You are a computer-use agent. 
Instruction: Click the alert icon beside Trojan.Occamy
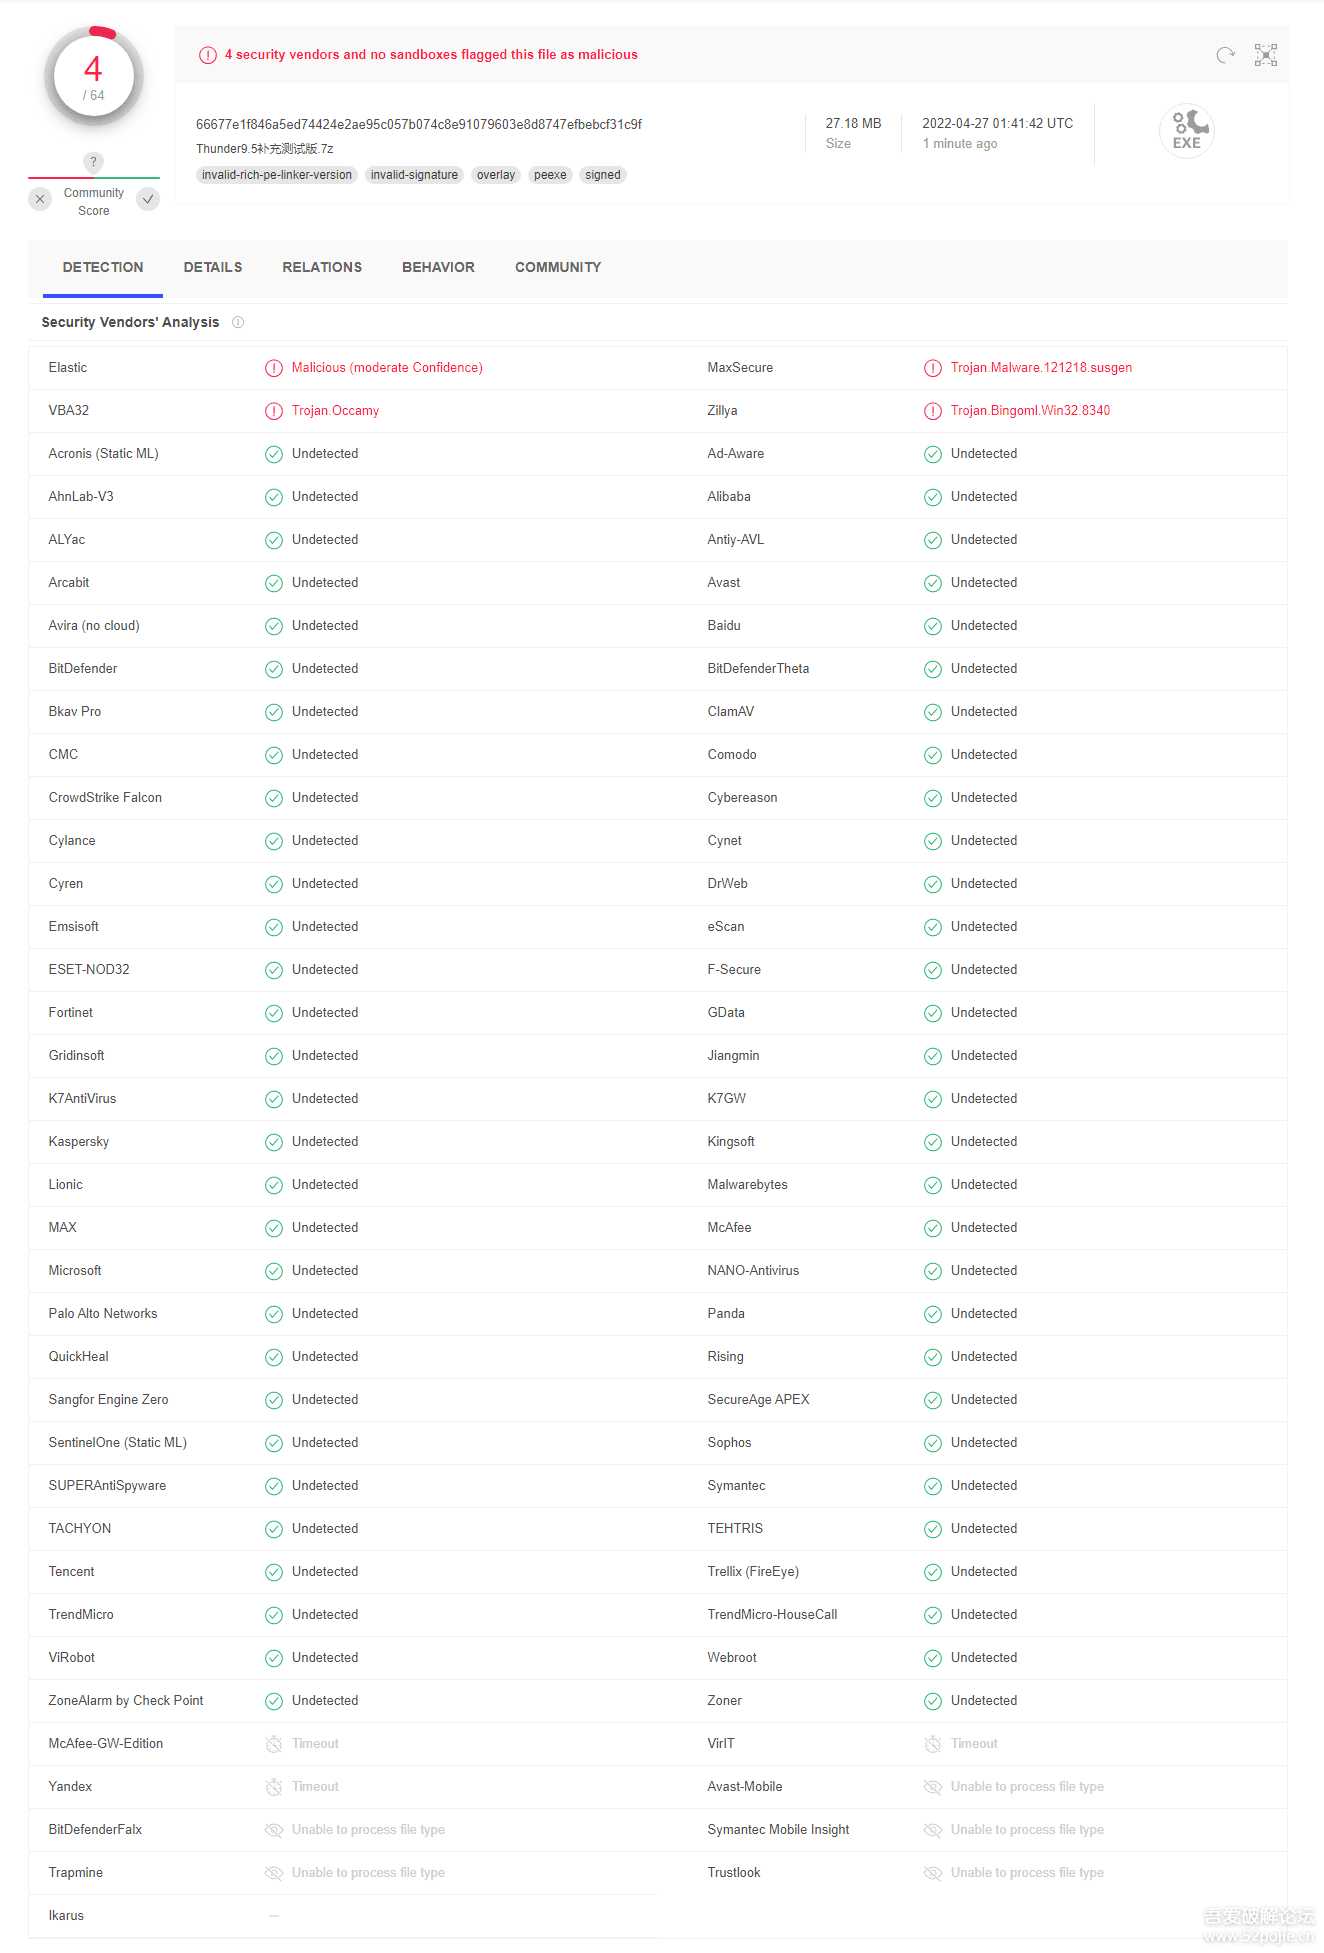click(274, 411)
